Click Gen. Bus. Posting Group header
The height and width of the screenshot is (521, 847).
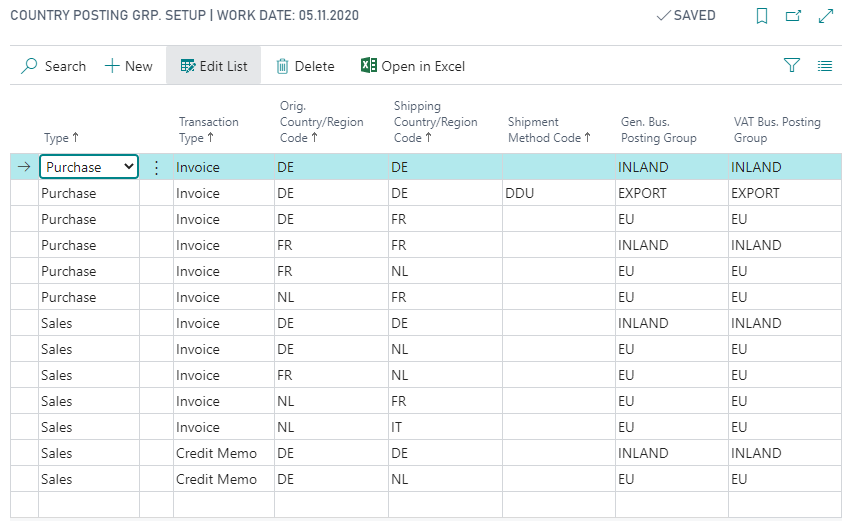(658, 130)
